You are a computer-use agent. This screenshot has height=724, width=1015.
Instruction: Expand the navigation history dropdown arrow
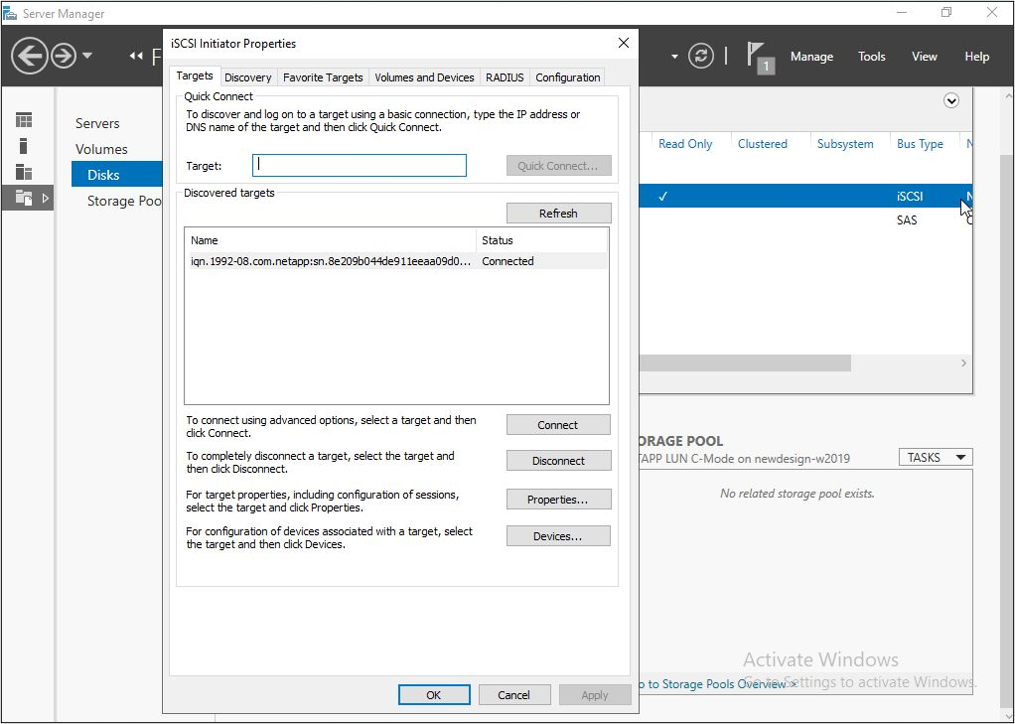[x=88, y=56]
